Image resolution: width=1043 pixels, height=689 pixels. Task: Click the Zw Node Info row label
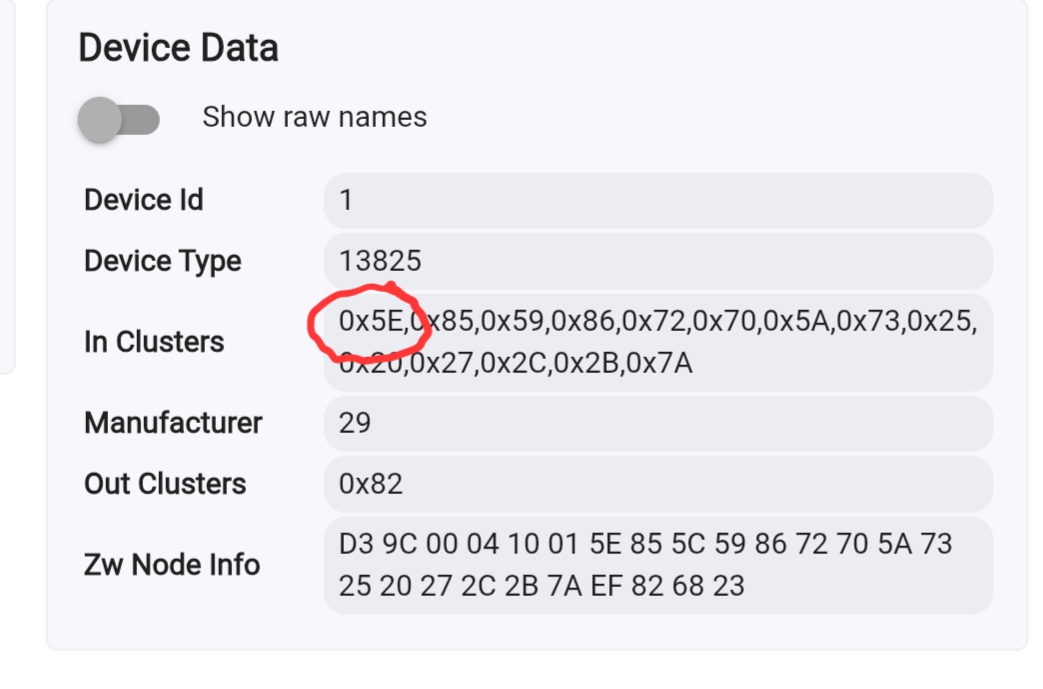pyautogui.click(x=172, y=565)
